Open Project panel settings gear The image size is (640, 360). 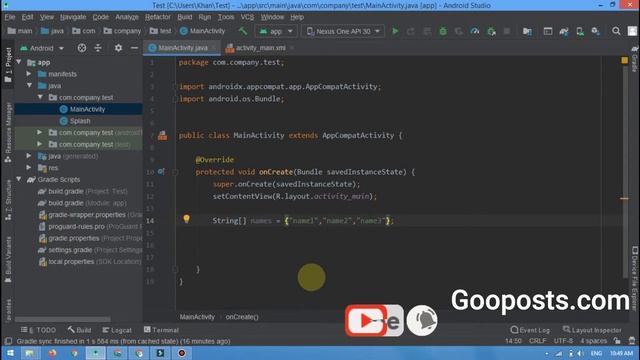click(118, 48)
